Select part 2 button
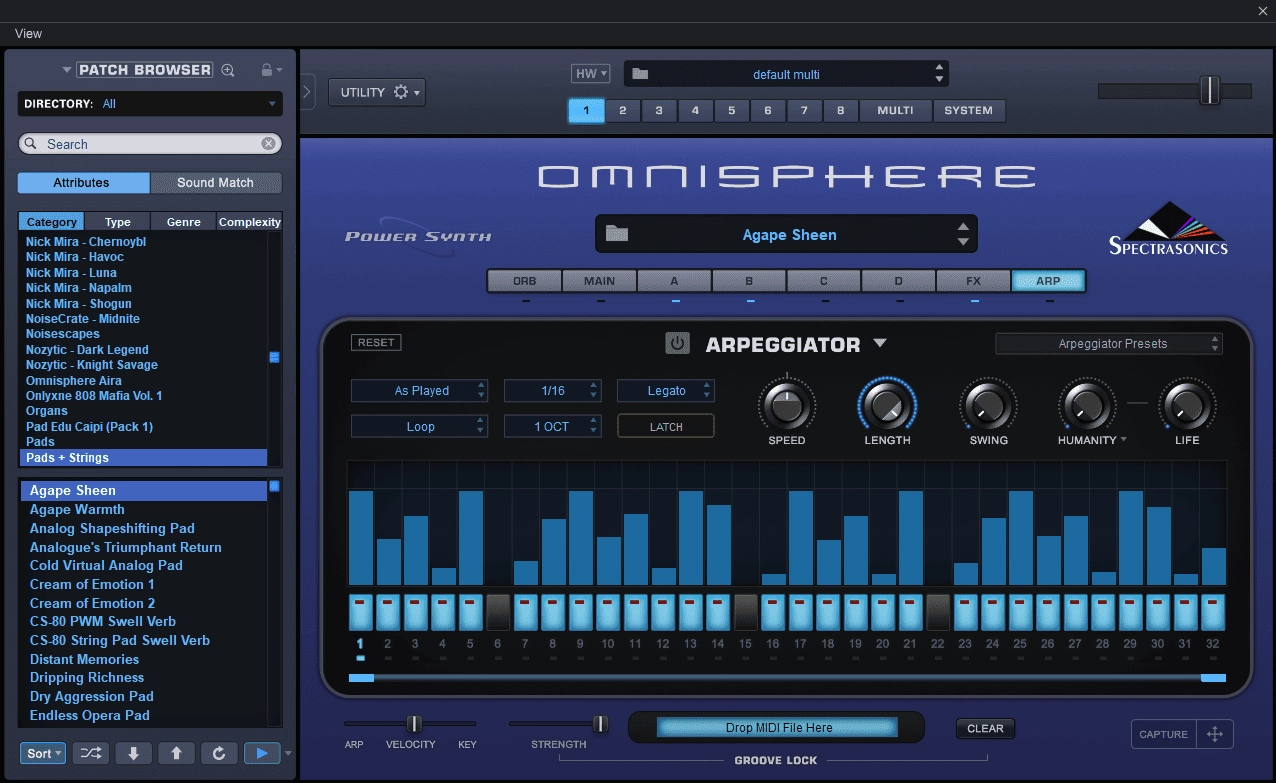Screen dimensions: 1276x783 622,110
